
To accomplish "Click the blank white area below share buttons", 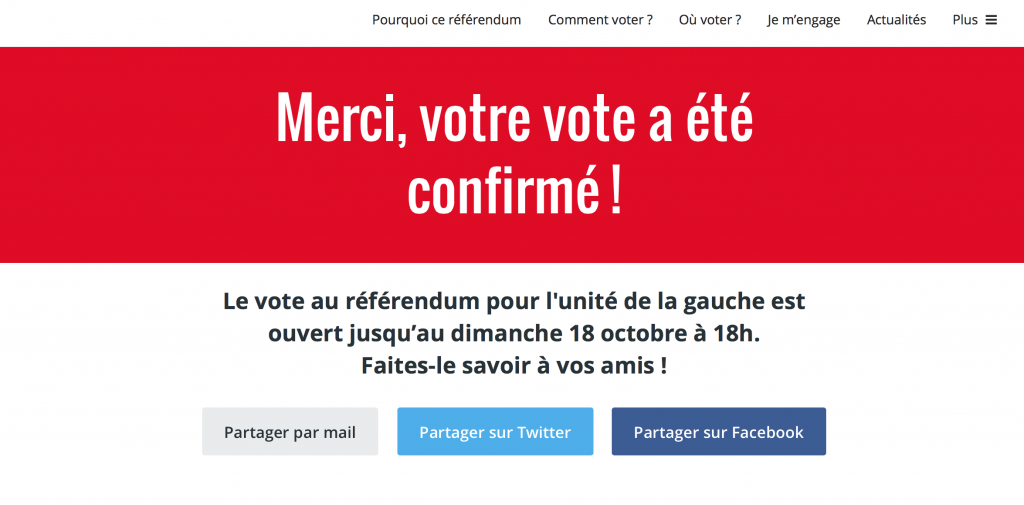I will pos(512,483).
